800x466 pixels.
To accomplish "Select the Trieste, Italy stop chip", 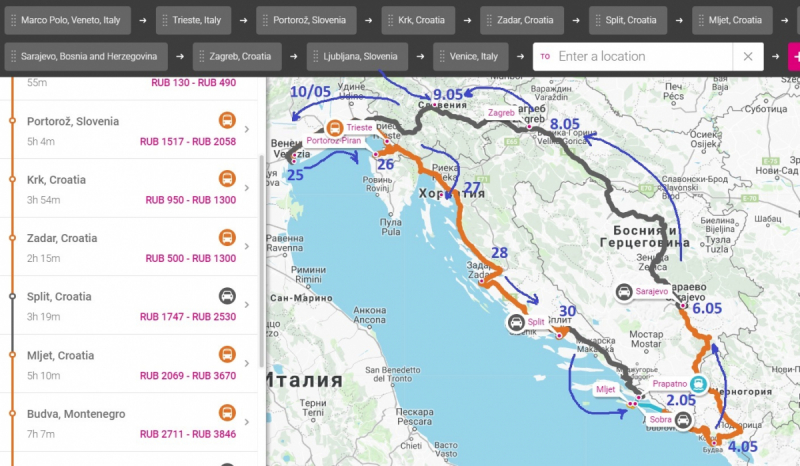I will point(197,20).
